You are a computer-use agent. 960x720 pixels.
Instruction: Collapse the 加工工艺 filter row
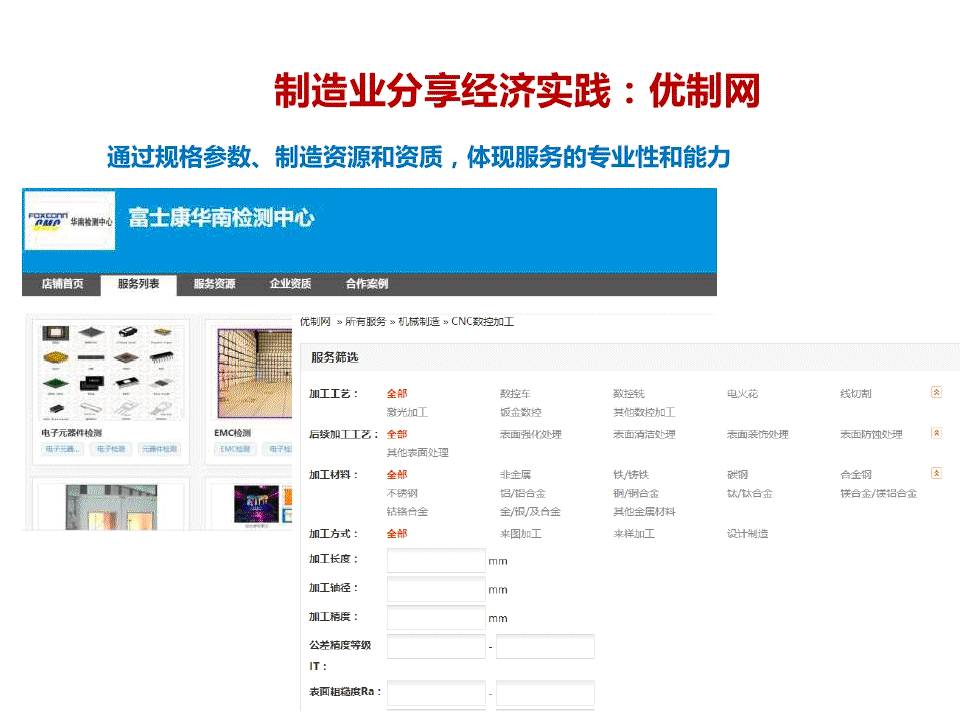click(x=936, y=392)
